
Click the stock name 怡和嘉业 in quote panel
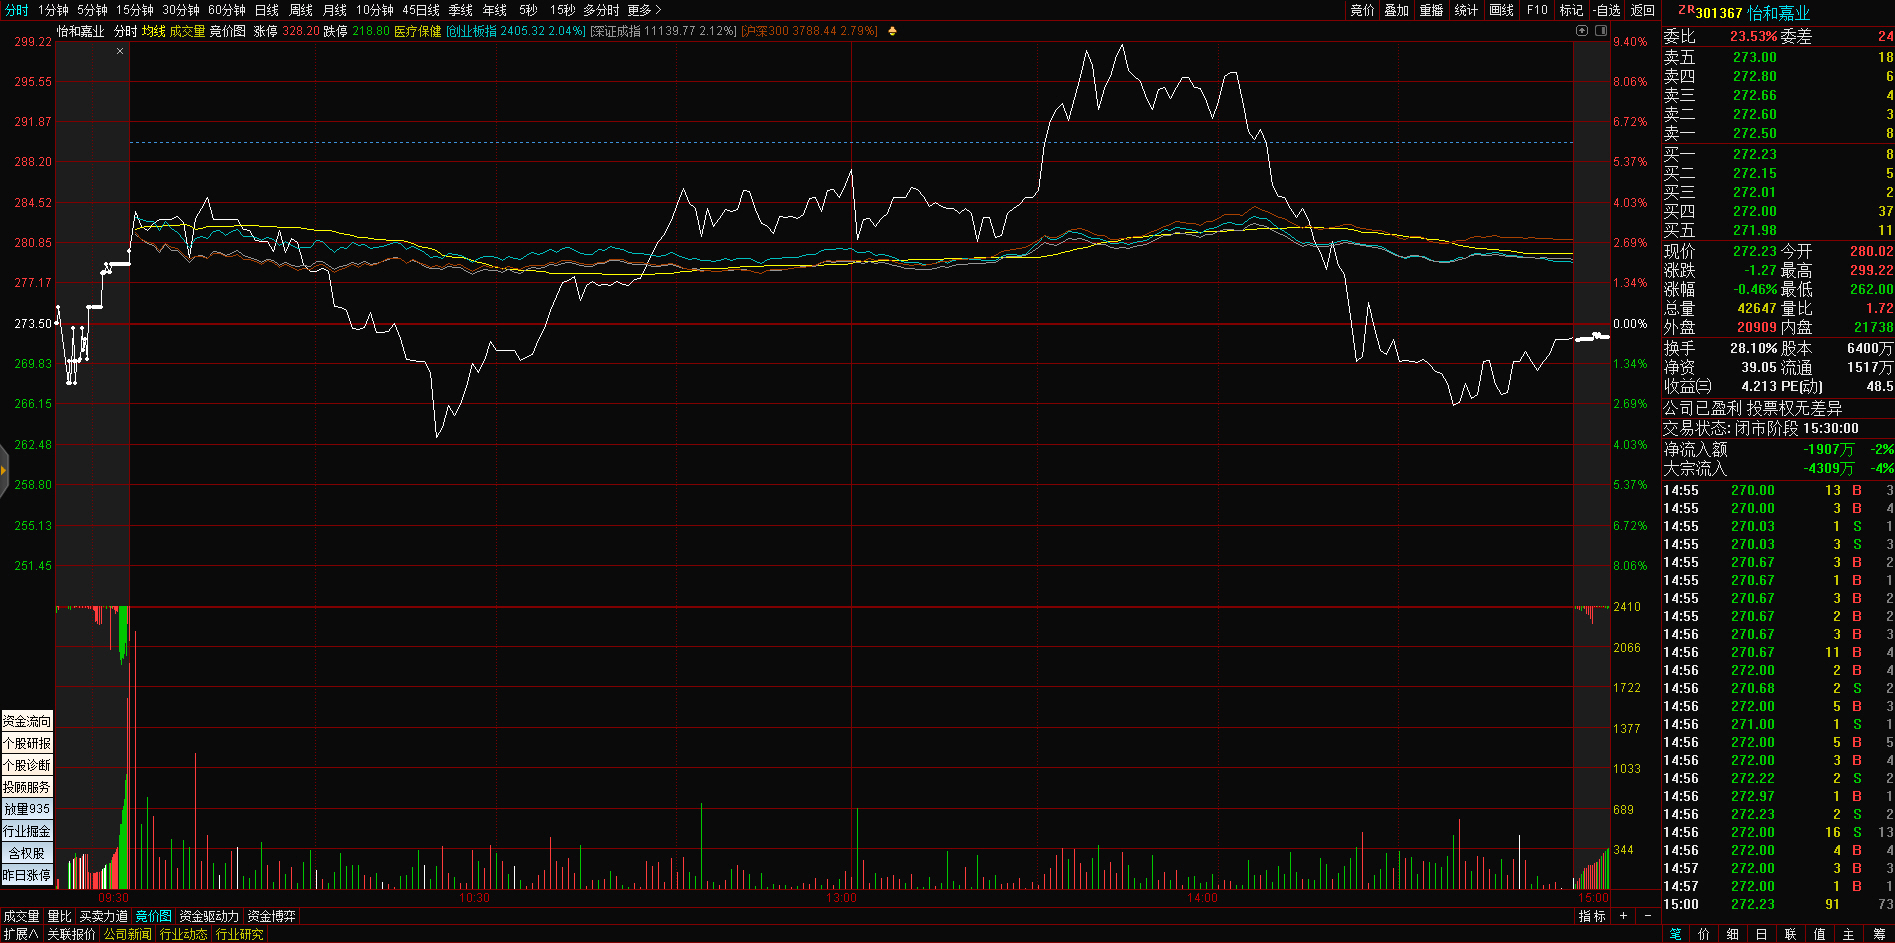[x=1778, y=13]
